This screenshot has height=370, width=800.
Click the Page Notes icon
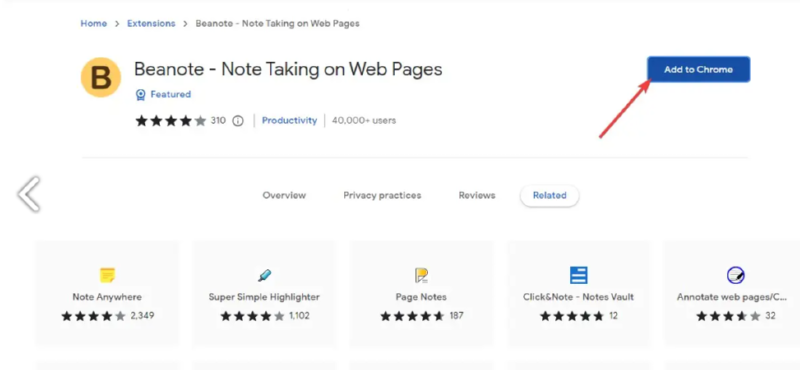pyautogui.click(x=421, y=276)
